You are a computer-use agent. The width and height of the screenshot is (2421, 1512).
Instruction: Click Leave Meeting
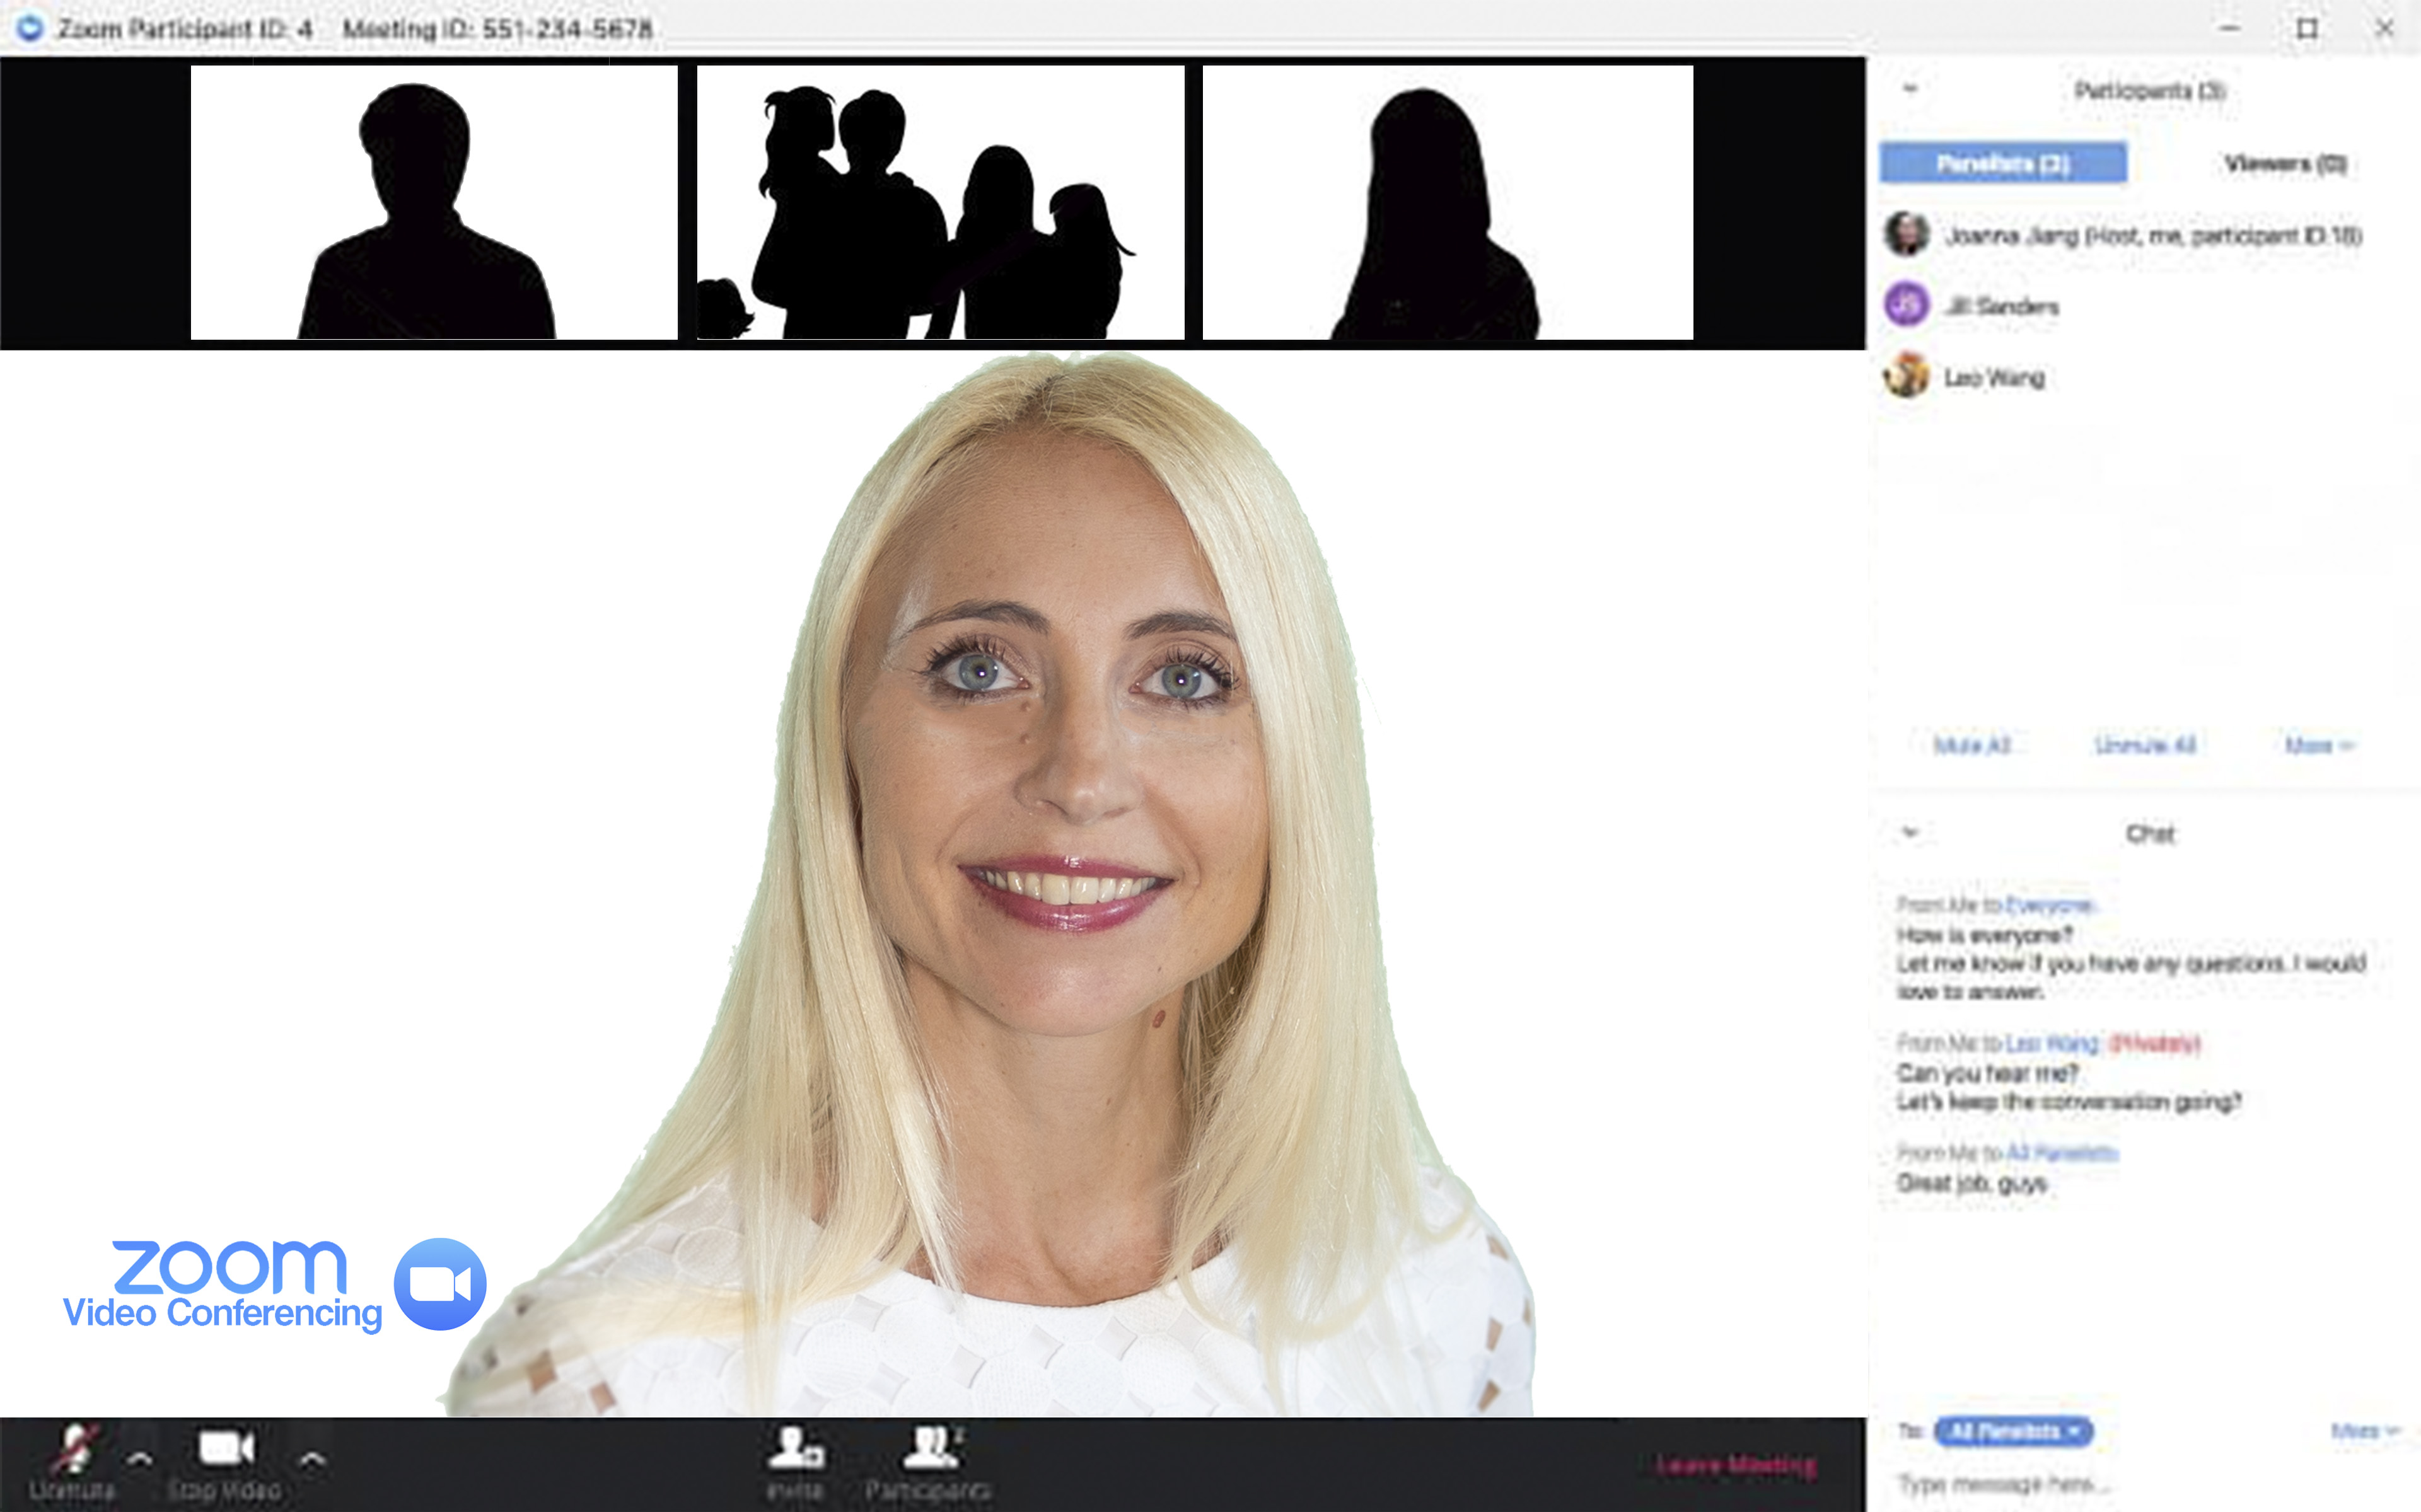pyautogui.click(x=1735, y=1465)
